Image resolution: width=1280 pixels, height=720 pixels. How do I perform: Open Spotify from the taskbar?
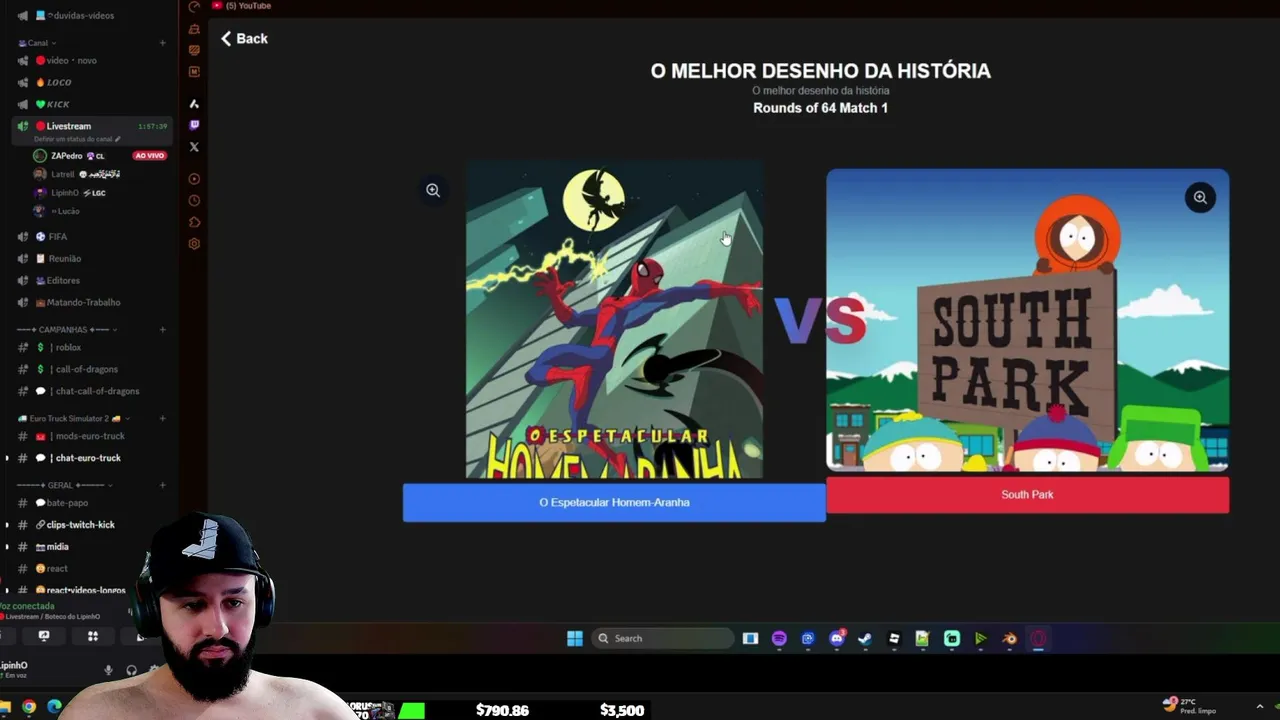tap(779, 639)
